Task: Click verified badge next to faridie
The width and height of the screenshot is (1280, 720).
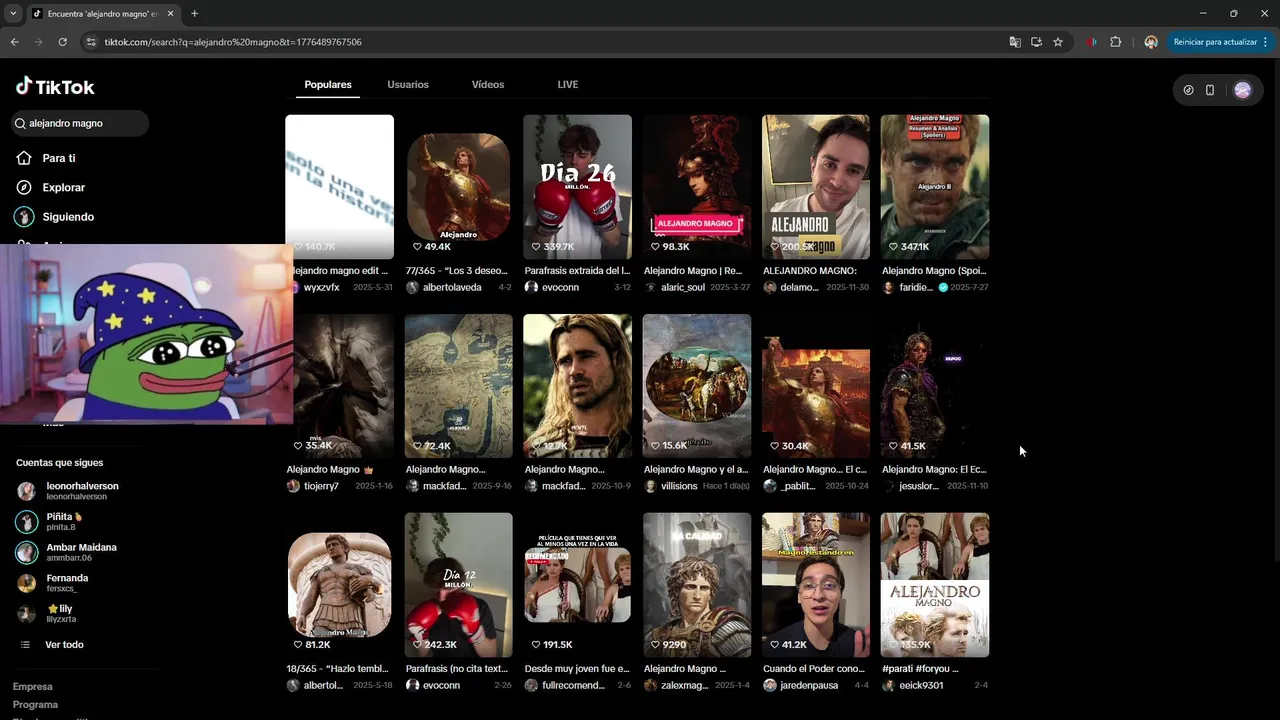Action: point(943,287)
